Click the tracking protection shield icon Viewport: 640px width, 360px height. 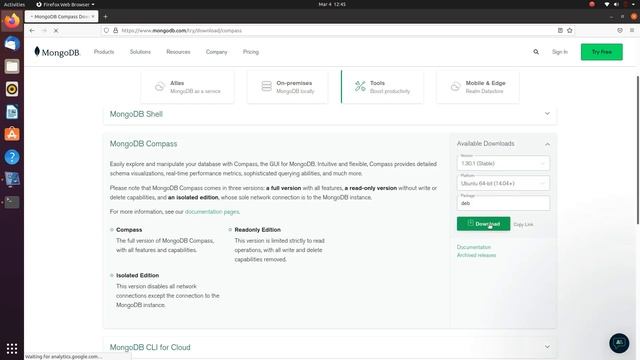point(107,31)
